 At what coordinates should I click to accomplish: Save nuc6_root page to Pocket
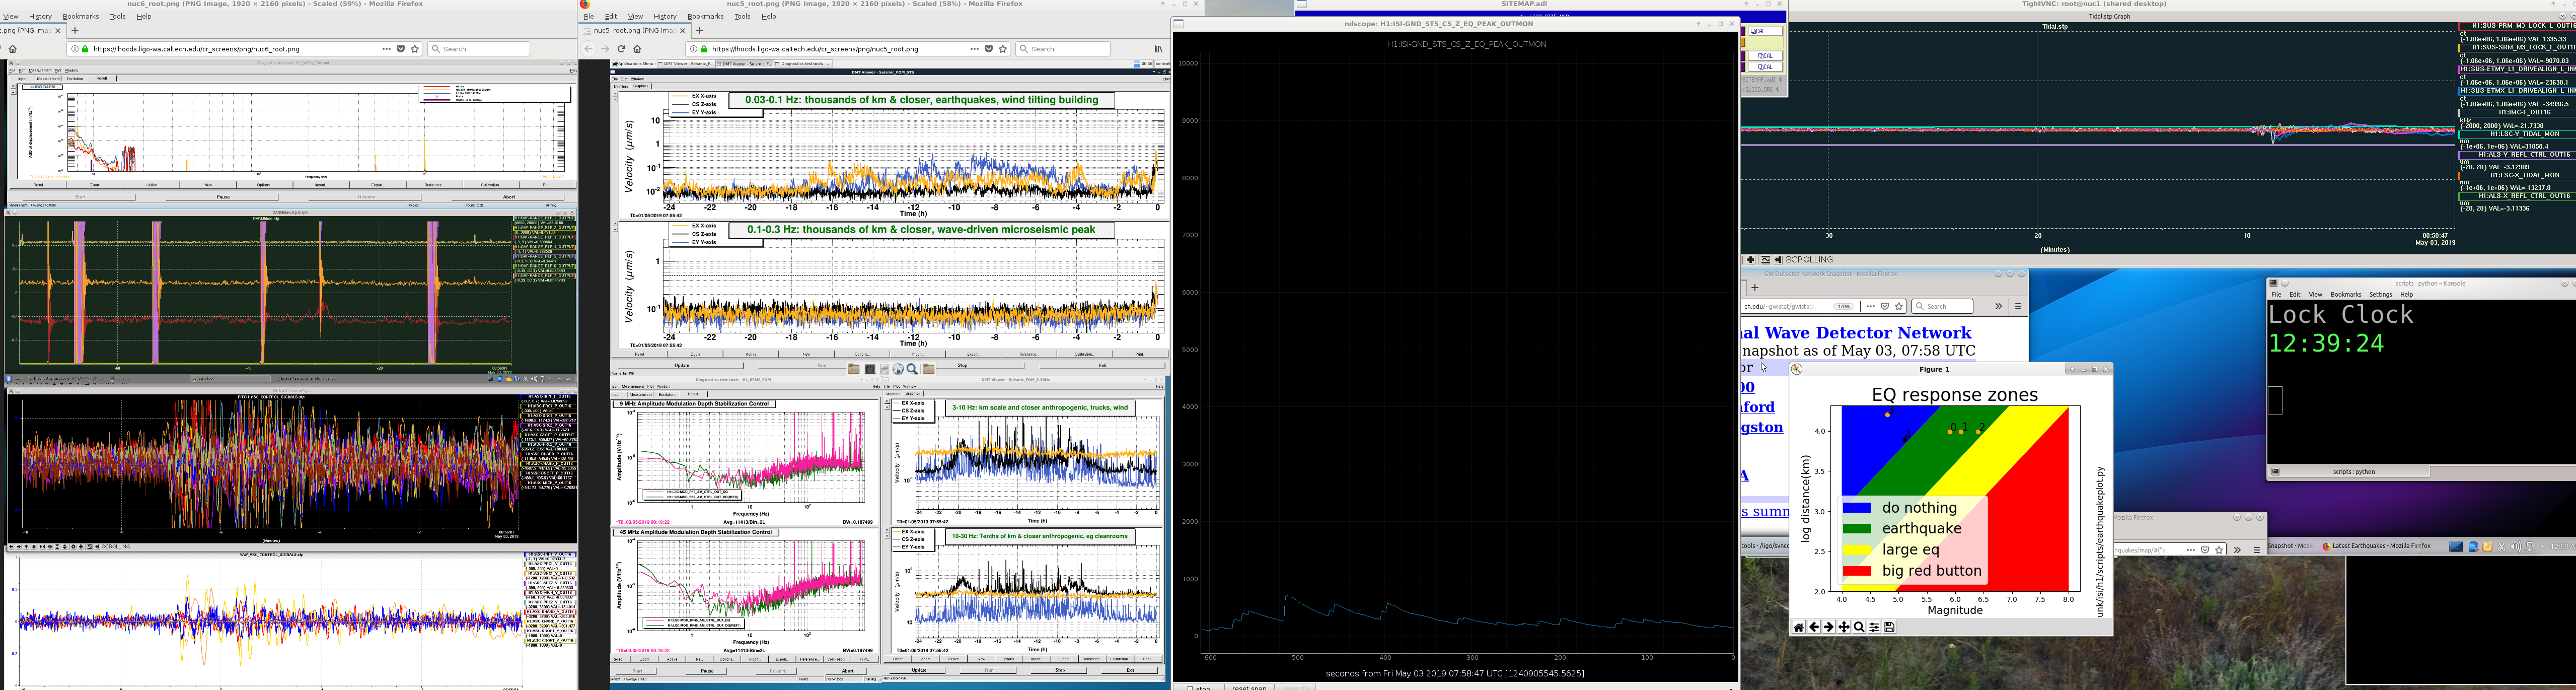click(x=401, y=48)
